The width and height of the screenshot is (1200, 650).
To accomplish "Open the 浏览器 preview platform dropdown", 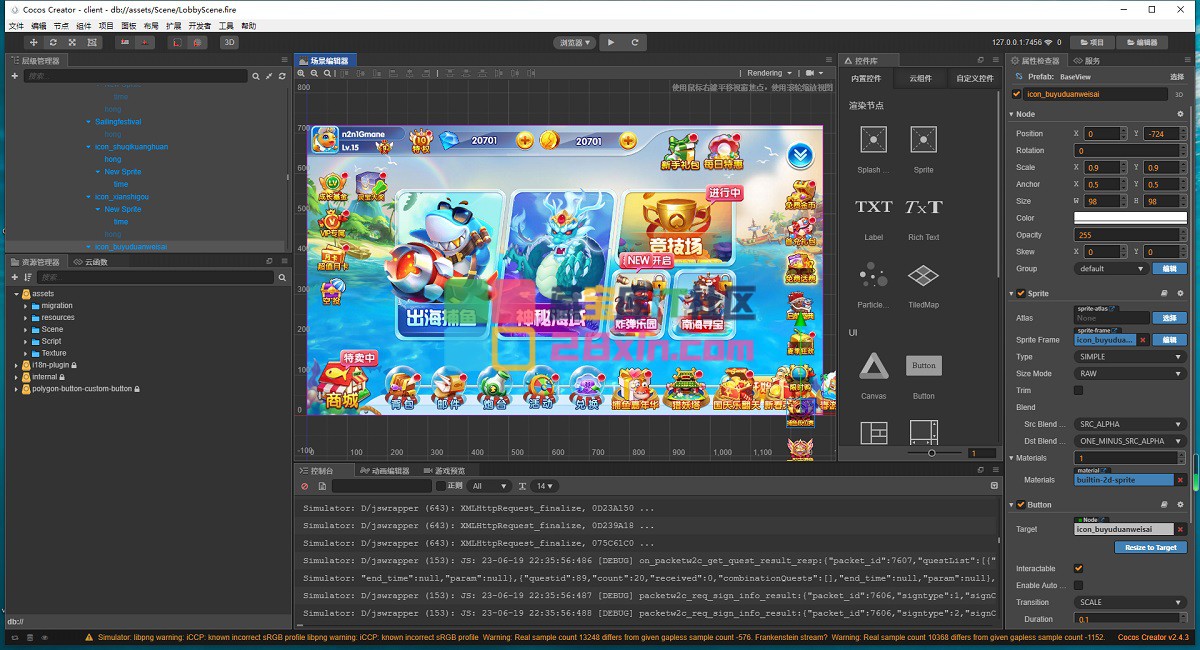I will 575,43.
